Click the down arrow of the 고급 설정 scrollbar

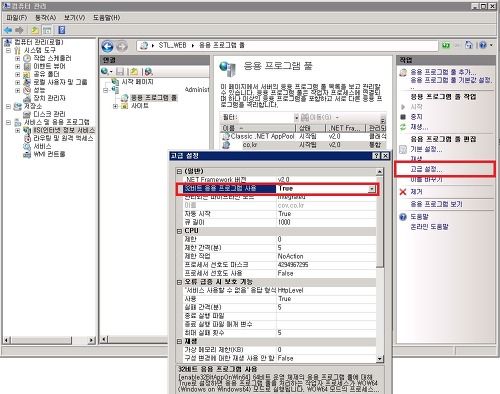point(380,359)
